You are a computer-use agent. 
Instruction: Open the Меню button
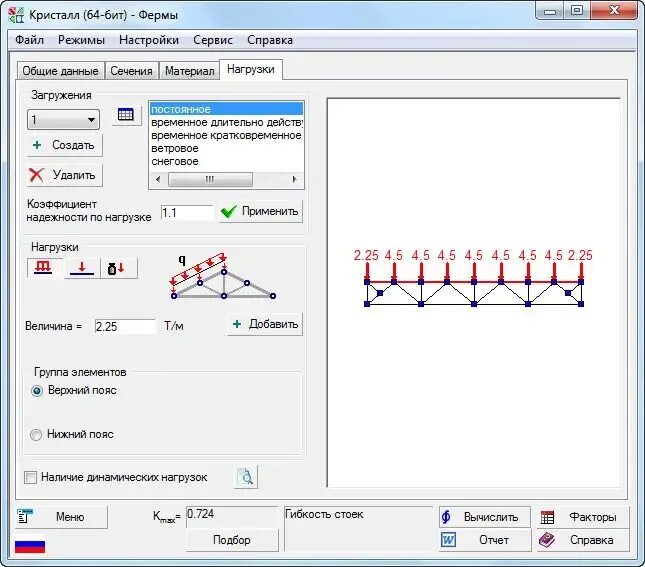click(62, 517)
